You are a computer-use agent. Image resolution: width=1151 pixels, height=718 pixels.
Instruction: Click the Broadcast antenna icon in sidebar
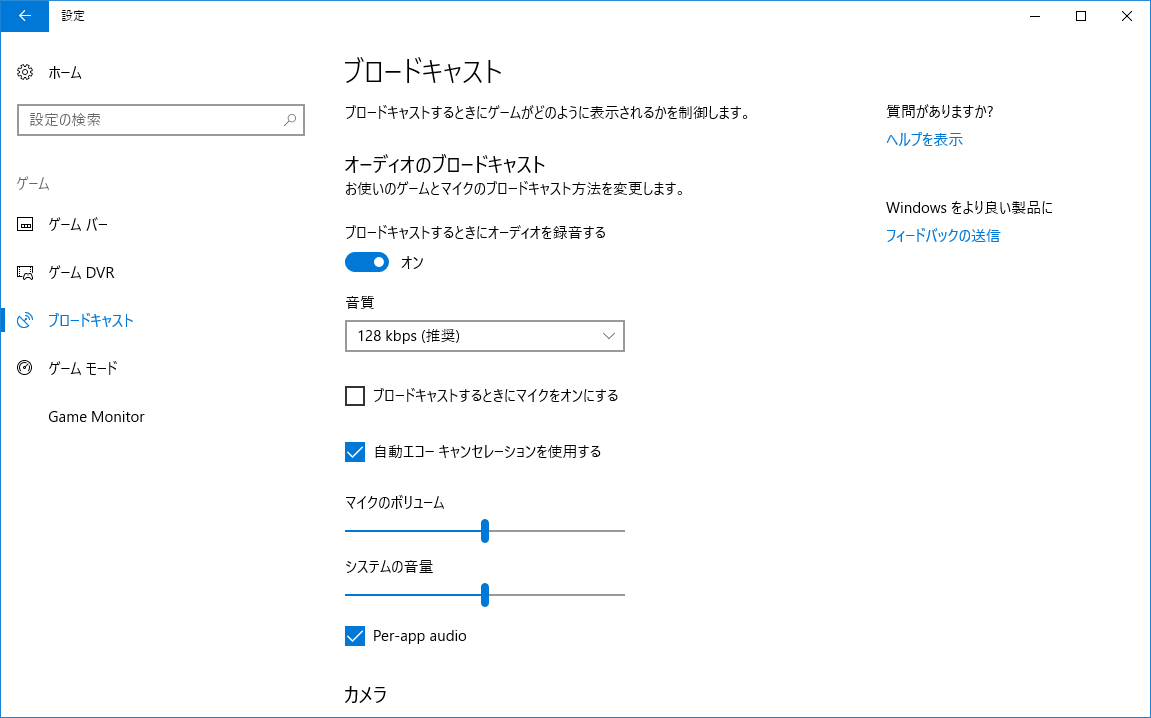pos(24,320)
